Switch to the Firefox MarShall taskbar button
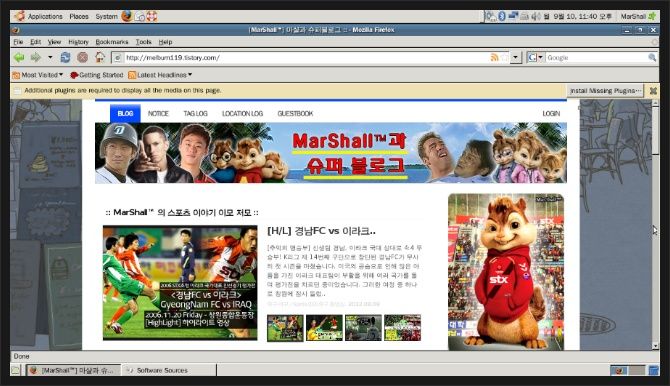The image size is (670, 386). point(73,370)
